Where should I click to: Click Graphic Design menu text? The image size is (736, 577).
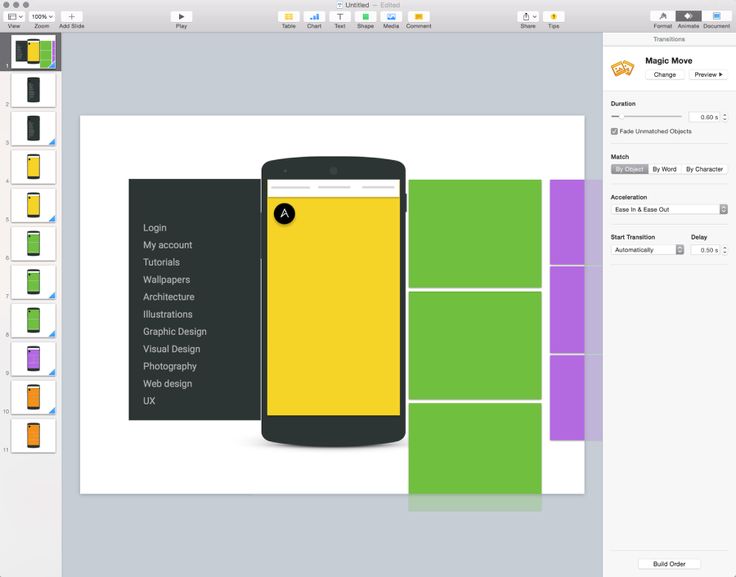coord(175,331)
